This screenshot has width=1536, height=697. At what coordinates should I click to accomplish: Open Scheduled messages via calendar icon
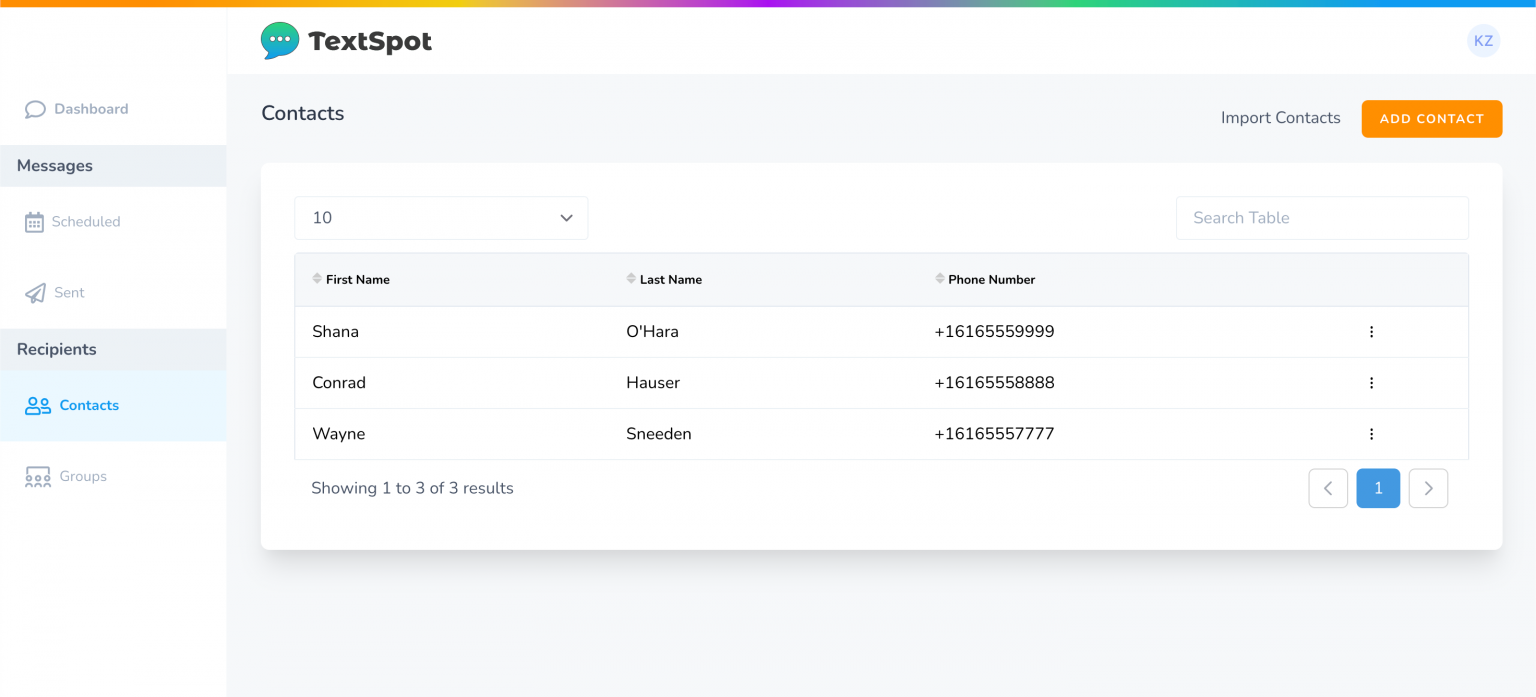[x=36, y=221]
